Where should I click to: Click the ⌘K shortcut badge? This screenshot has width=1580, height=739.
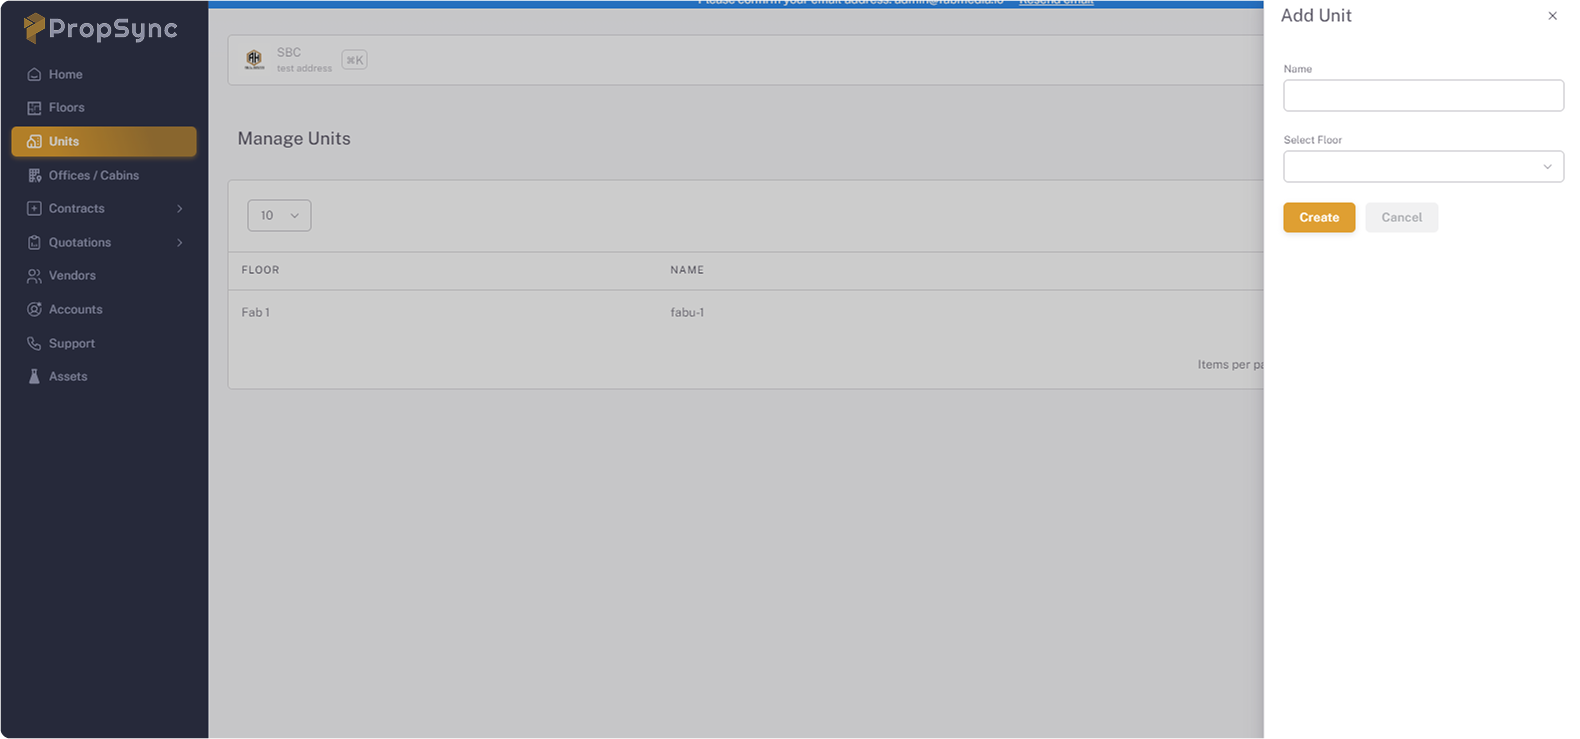coord(355,60)
